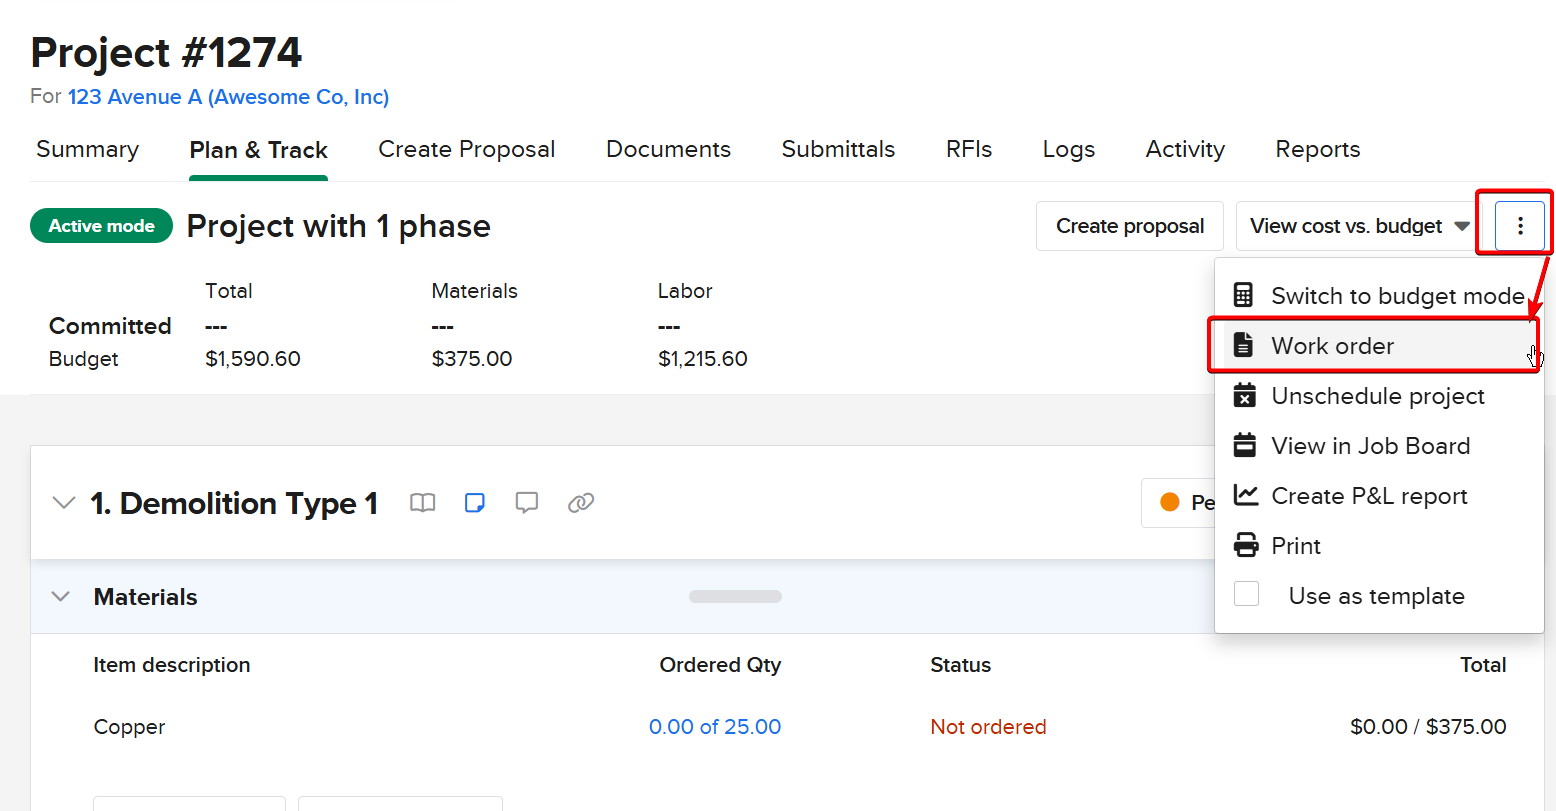Click the three-dot more options button

(1519, 226)
